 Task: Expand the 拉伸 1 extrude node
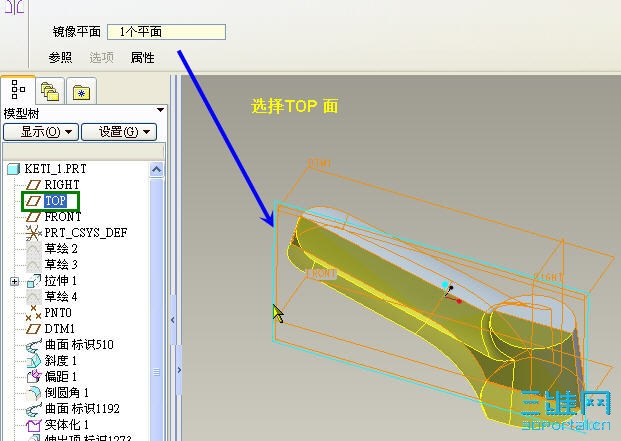point(15,281)
